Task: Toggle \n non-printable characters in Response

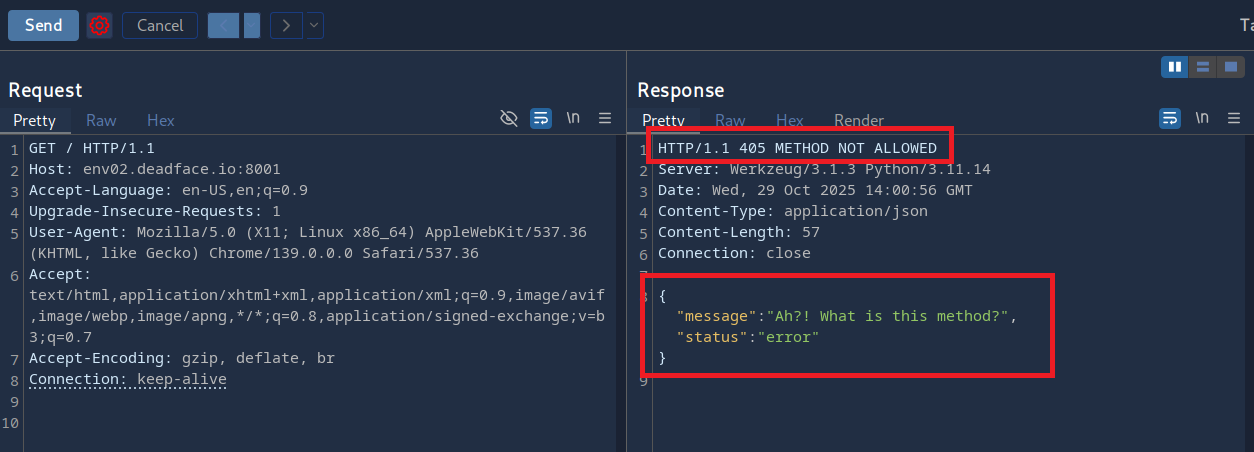Action: click(1202, 118)
